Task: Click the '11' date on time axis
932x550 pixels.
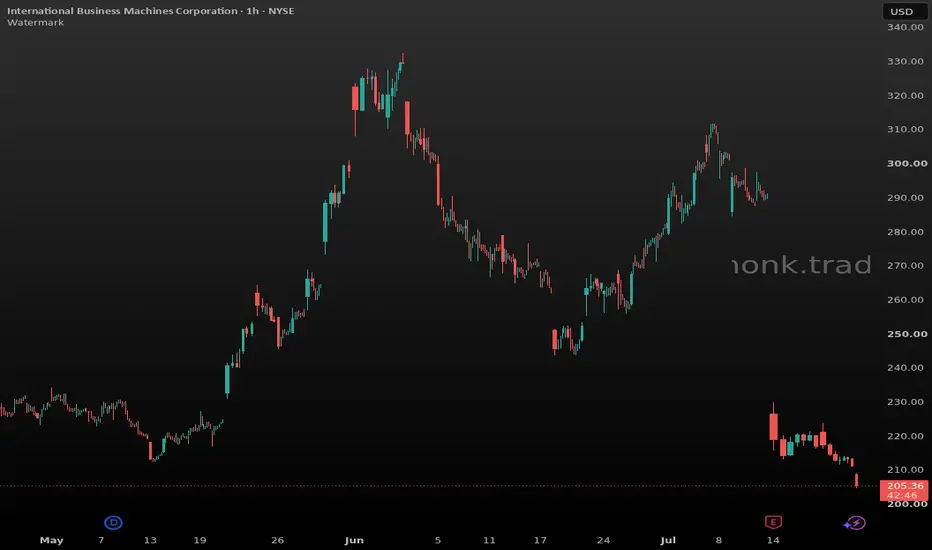Action: pyautogui.click(x=489, y=540)
